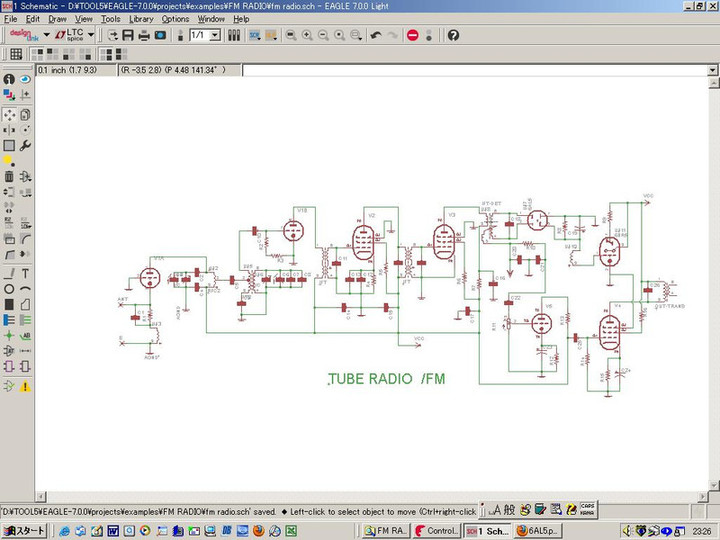
Task: Select the Delete trash can tool
Action: click(x=9, y=177)
